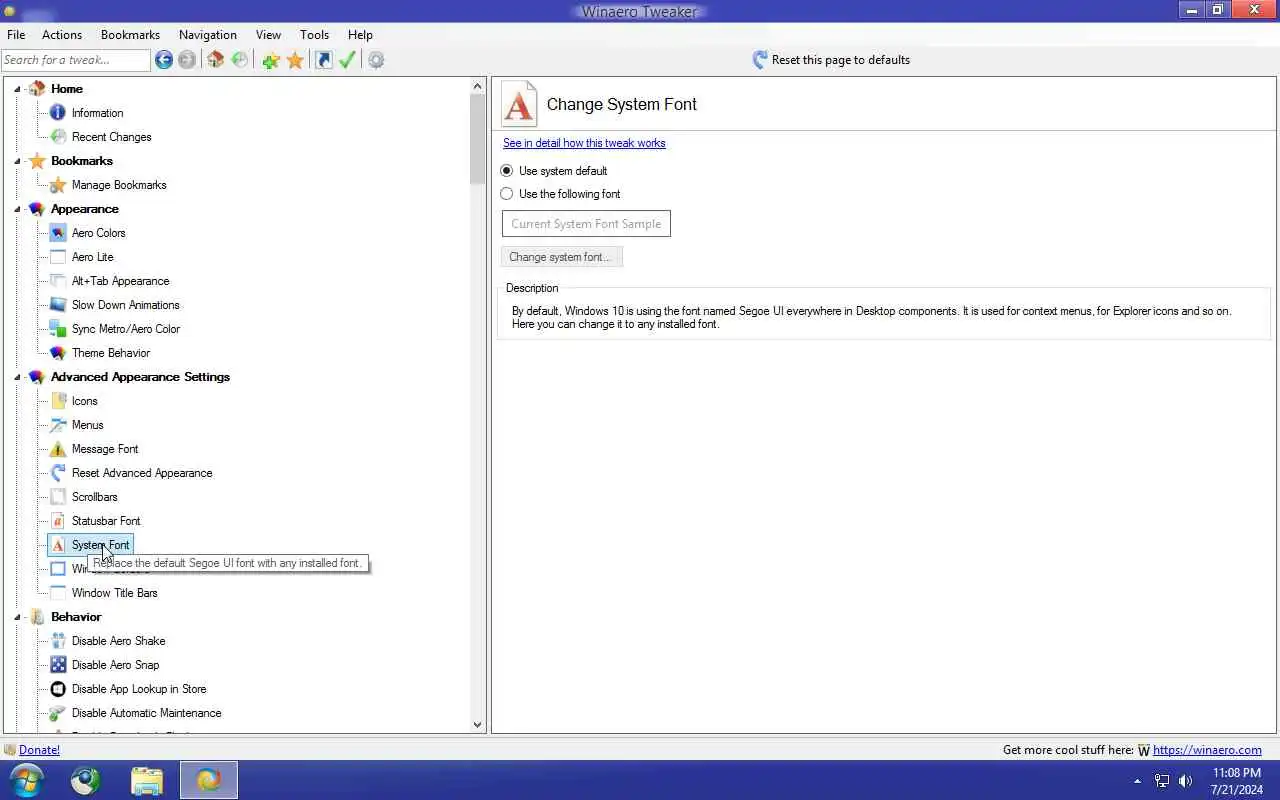The width and height of the screenshot is (1280, 800).
Task: Open the File menu
Action: click(16, 35)
